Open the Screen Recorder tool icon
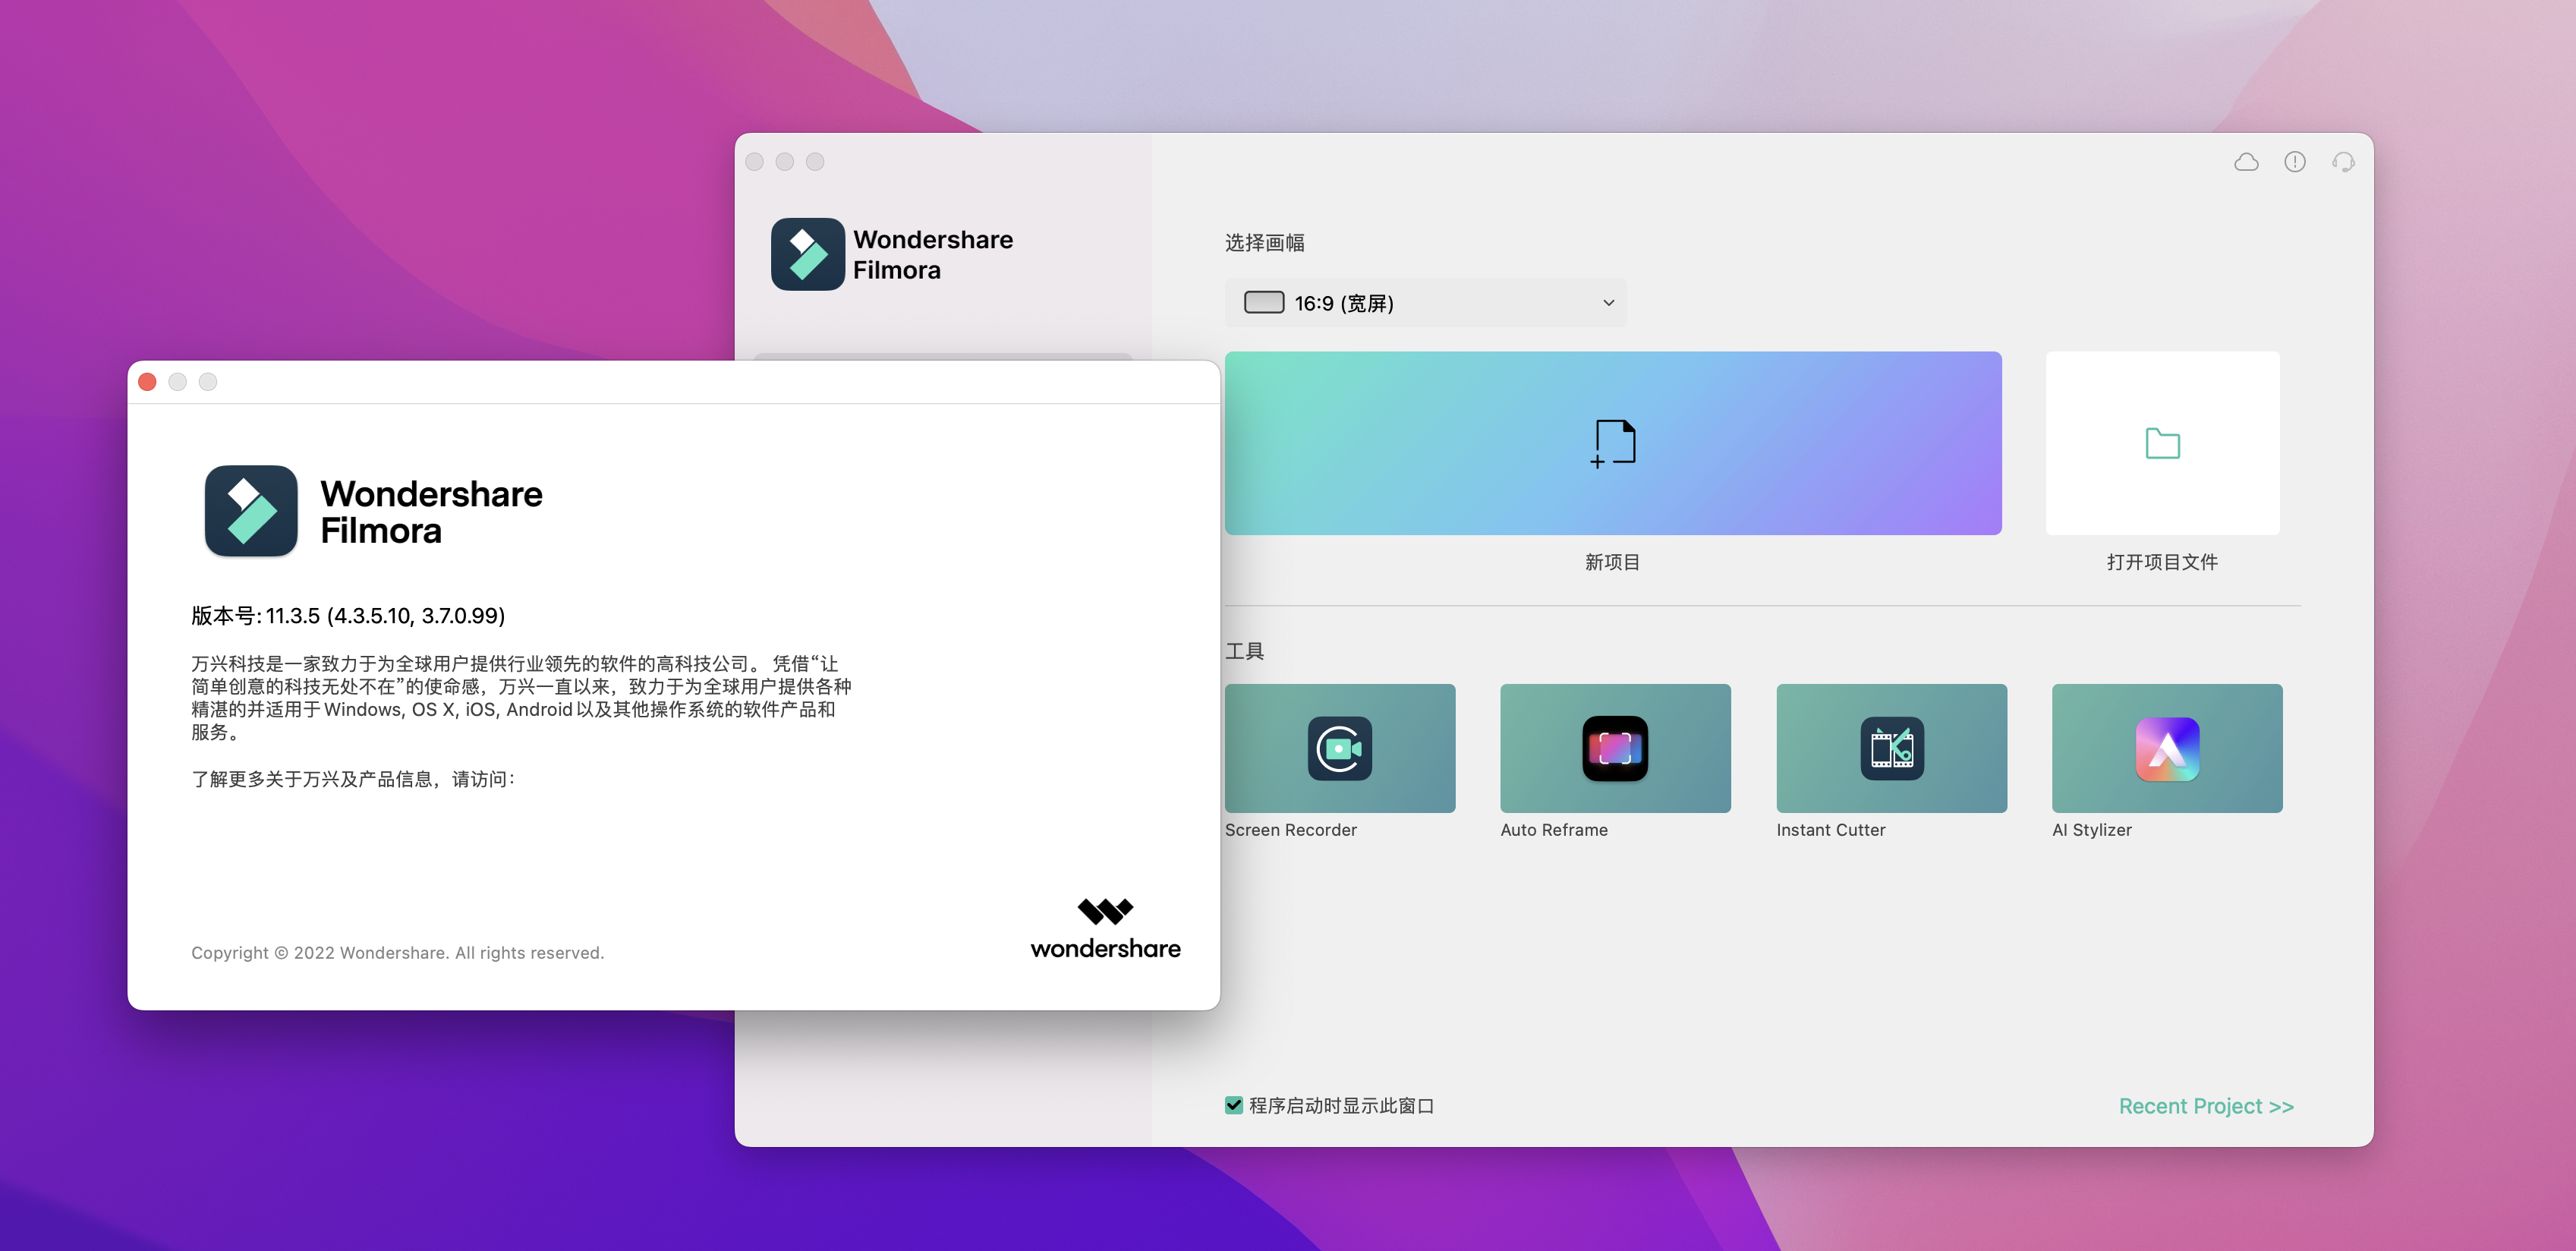The image size is (2576, 1251). [1339, 748]
